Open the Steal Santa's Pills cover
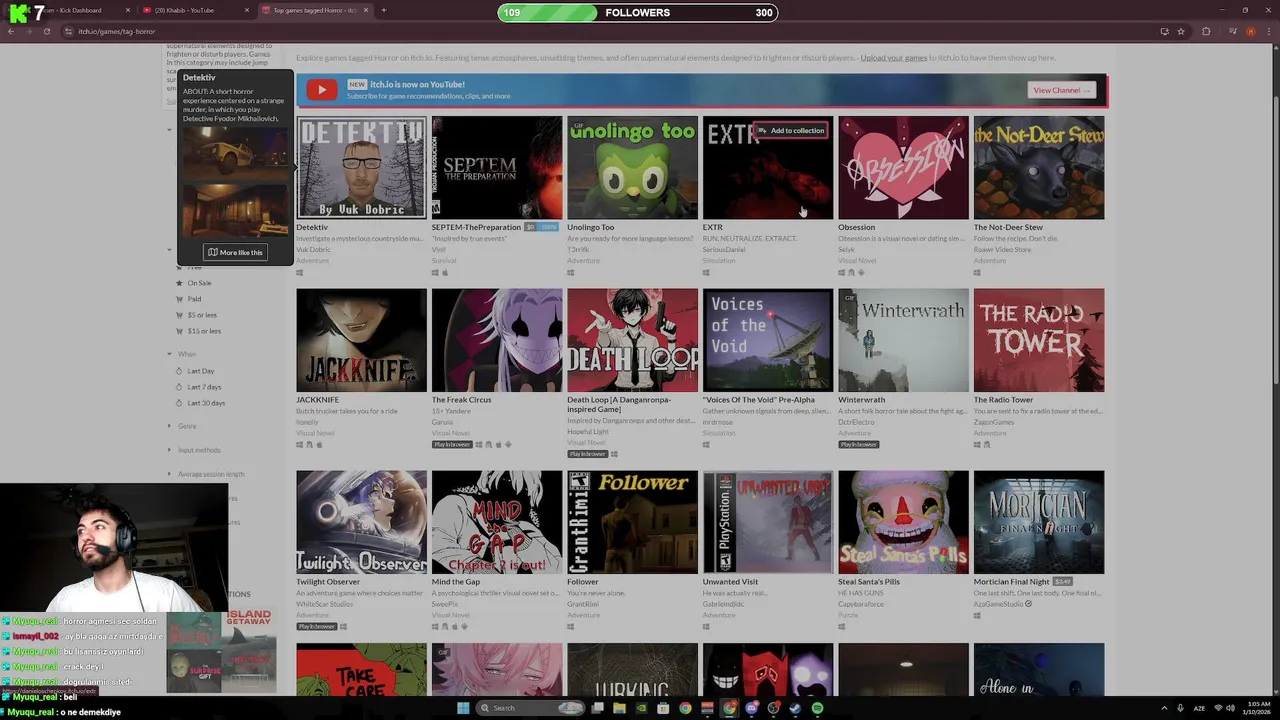 (903, 522)
